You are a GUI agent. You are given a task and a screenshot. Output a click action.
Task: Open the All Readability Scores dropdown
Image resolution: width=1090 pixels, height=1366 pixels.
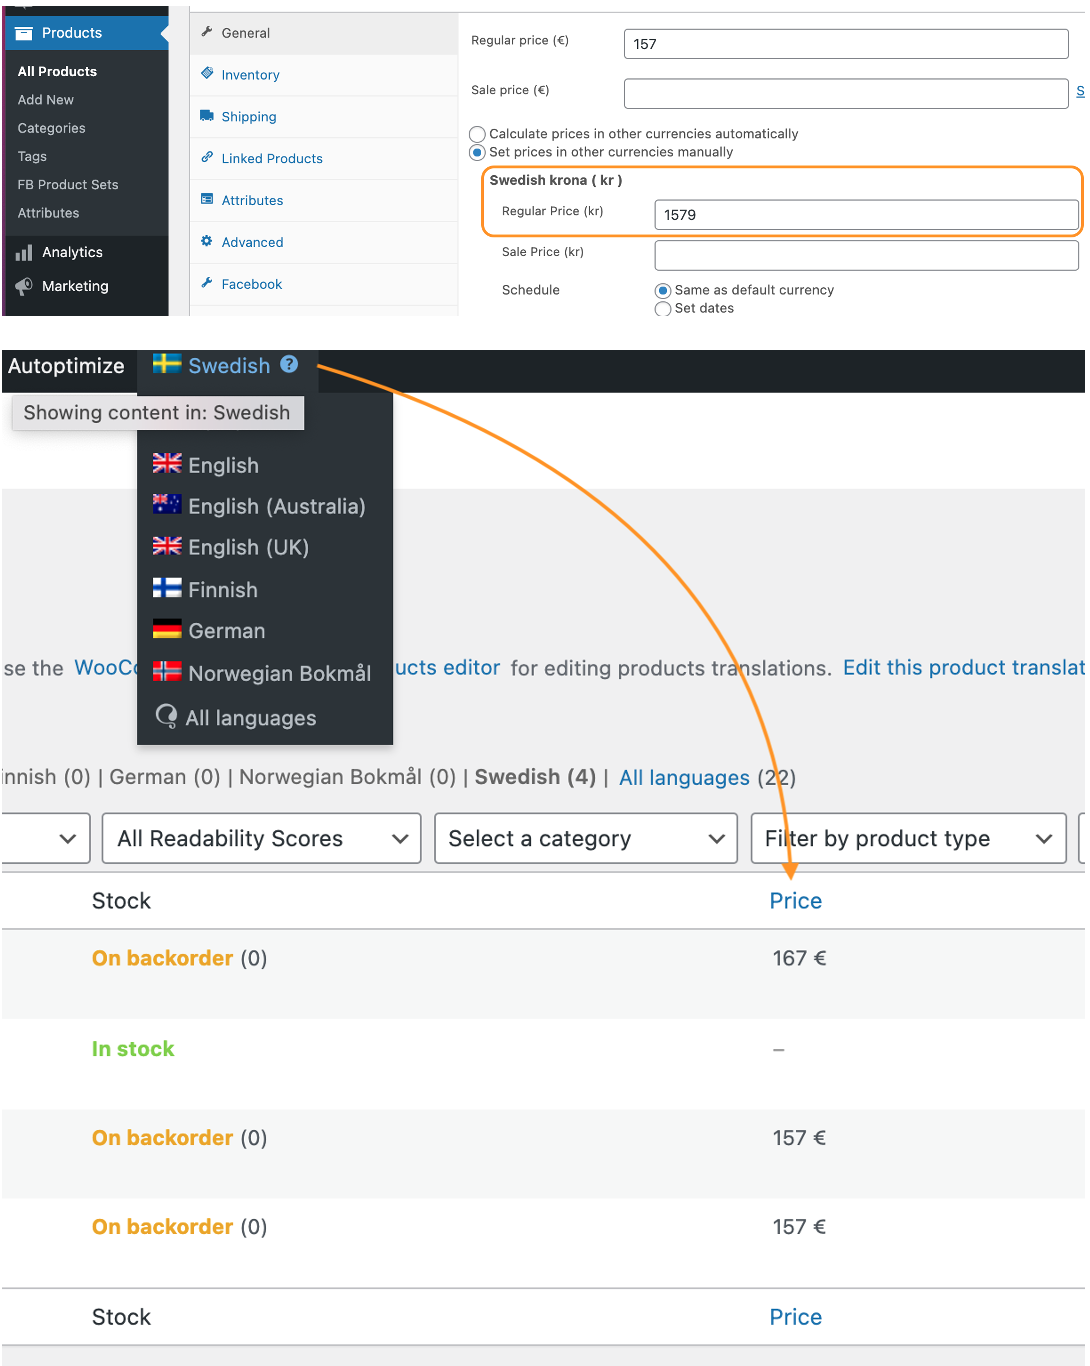(x=261, y=838)
